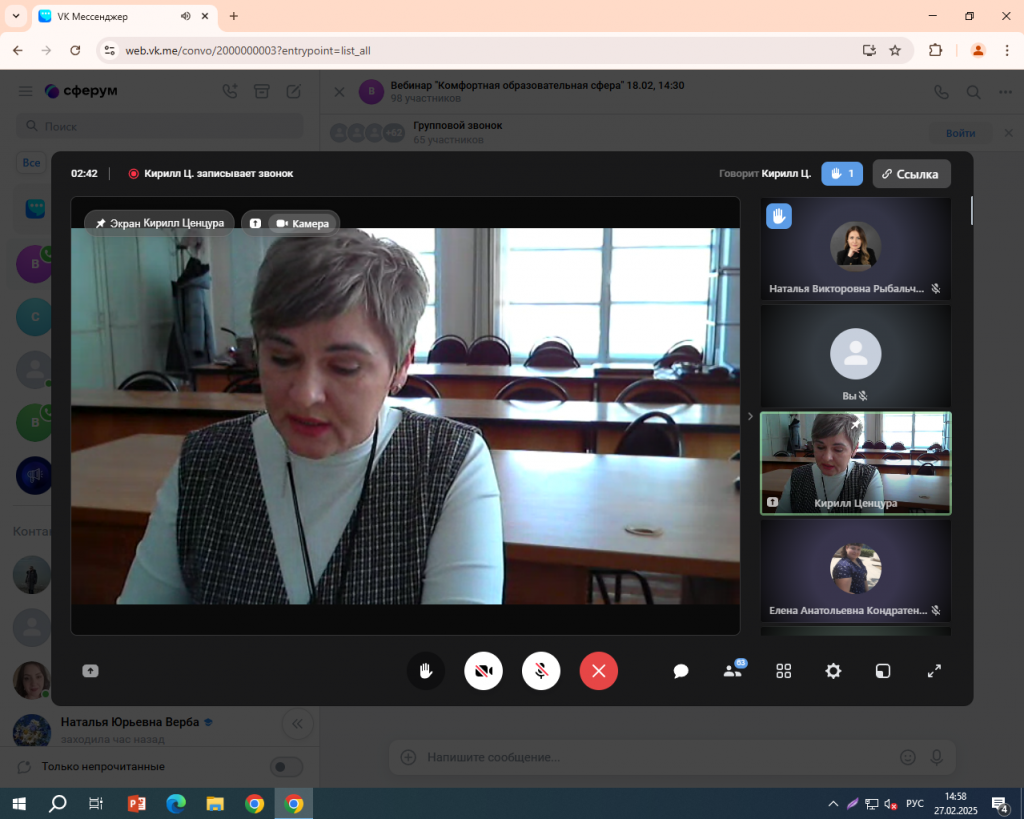The image size is (1024, 819).
Task: Show the participants list
Action: [733, 671]
